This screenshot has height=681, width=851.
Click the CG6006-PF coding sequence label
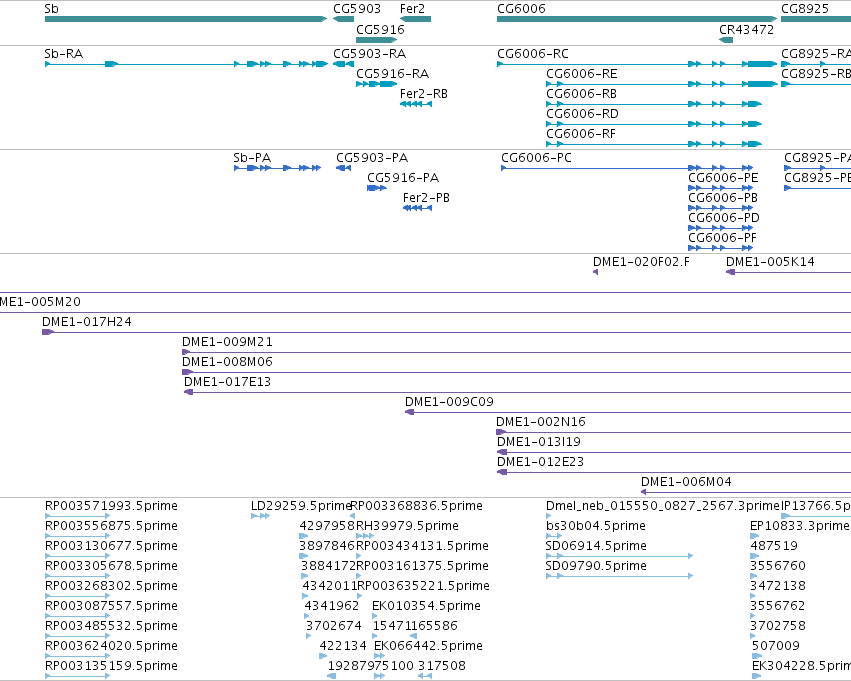[x=722, y=238]
